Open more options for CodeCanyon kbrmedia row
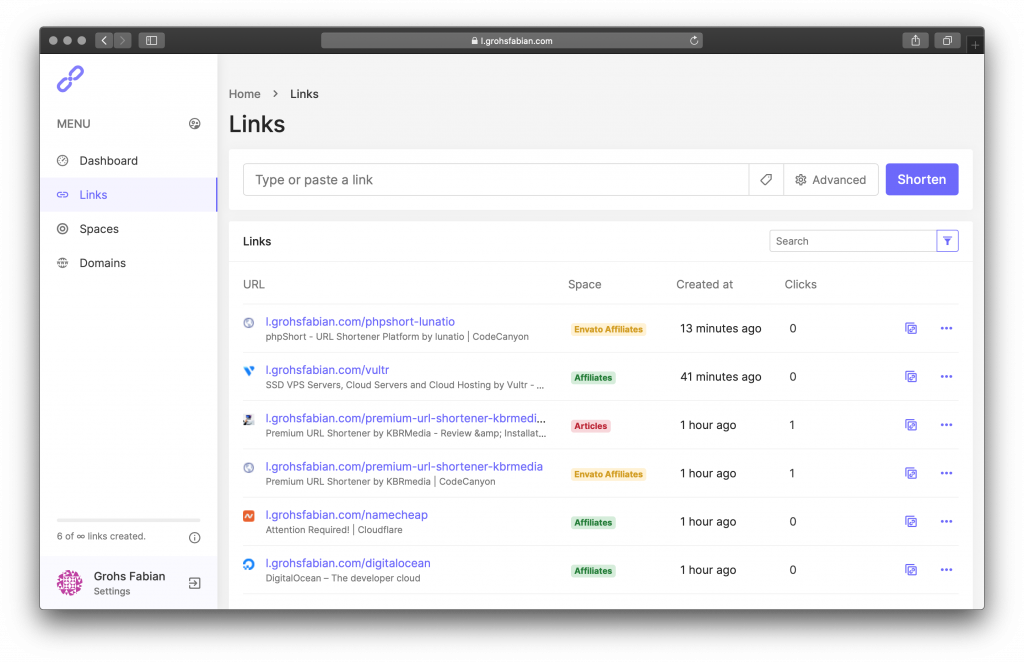This screenshot has width=1024, height=662. (946, 473)
